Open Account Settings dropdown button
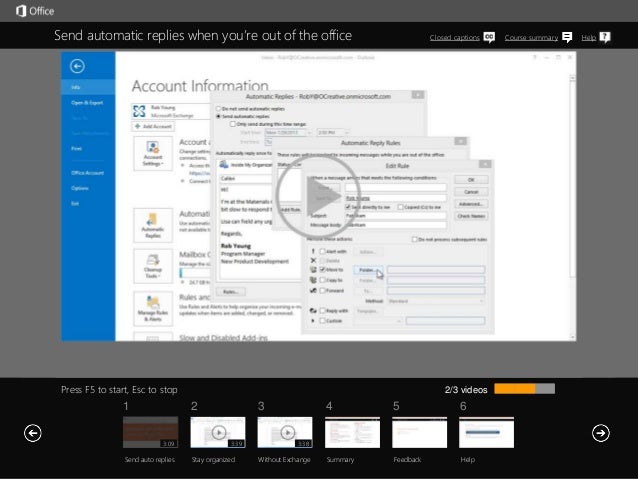Image resolution: width=638 pixels, height=479 pixels. click(x=153, y=153)
